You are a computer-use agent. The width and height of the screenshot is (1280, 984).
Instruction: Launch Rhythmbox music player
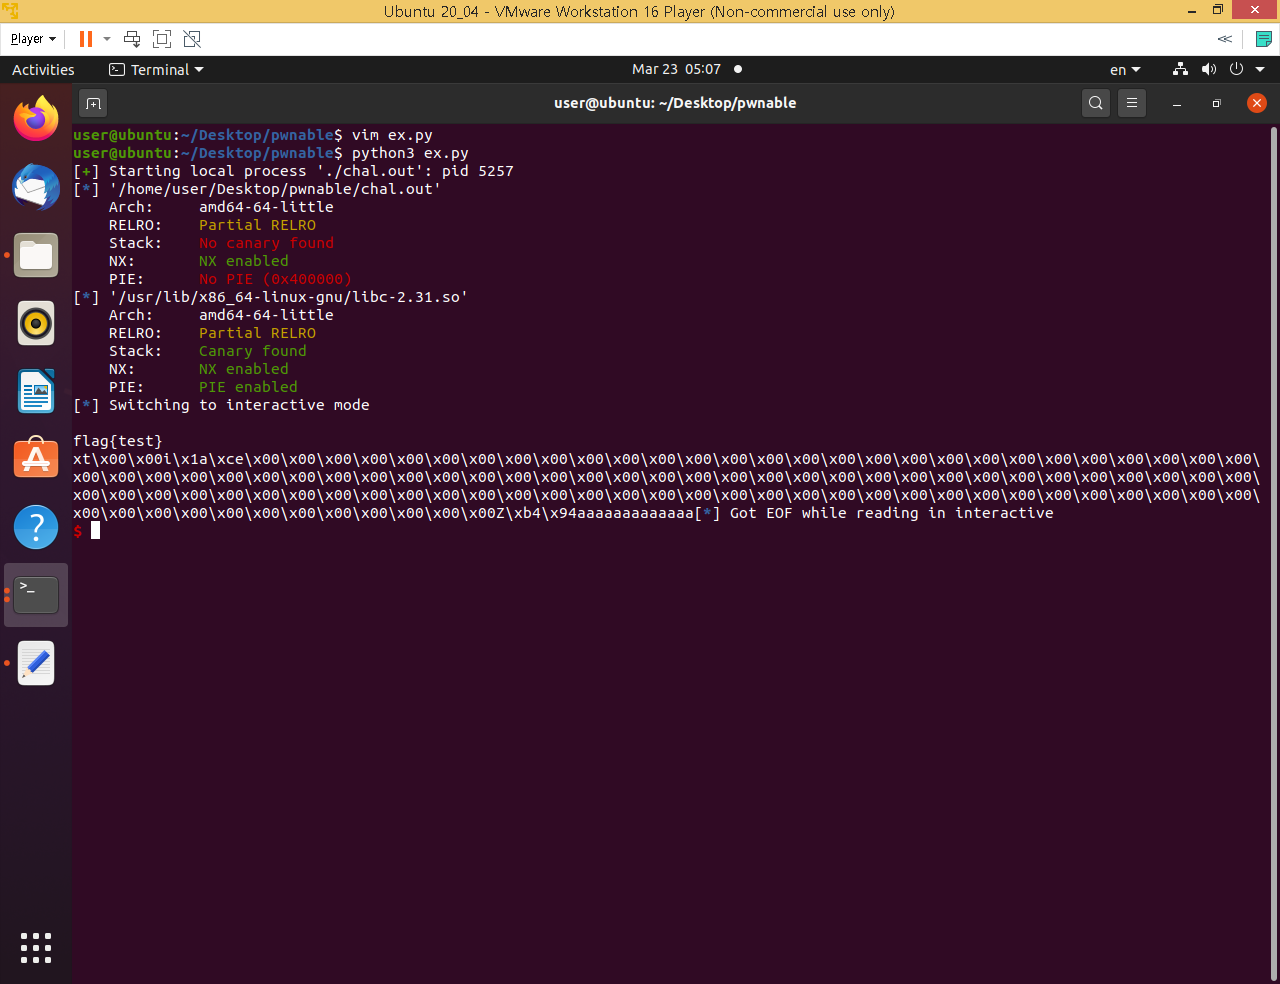pyautogui.click(x=36, y=323)
